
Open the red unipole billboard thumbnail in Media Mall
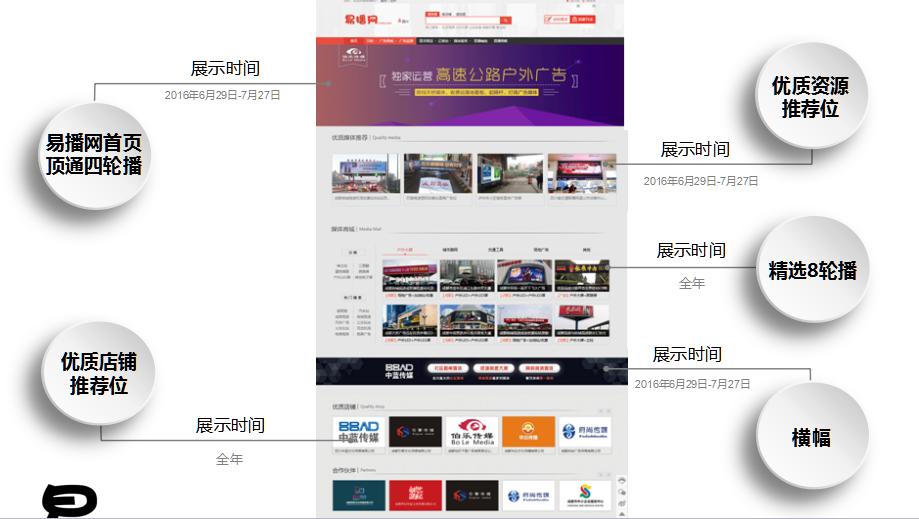click(x=582, y=320)
